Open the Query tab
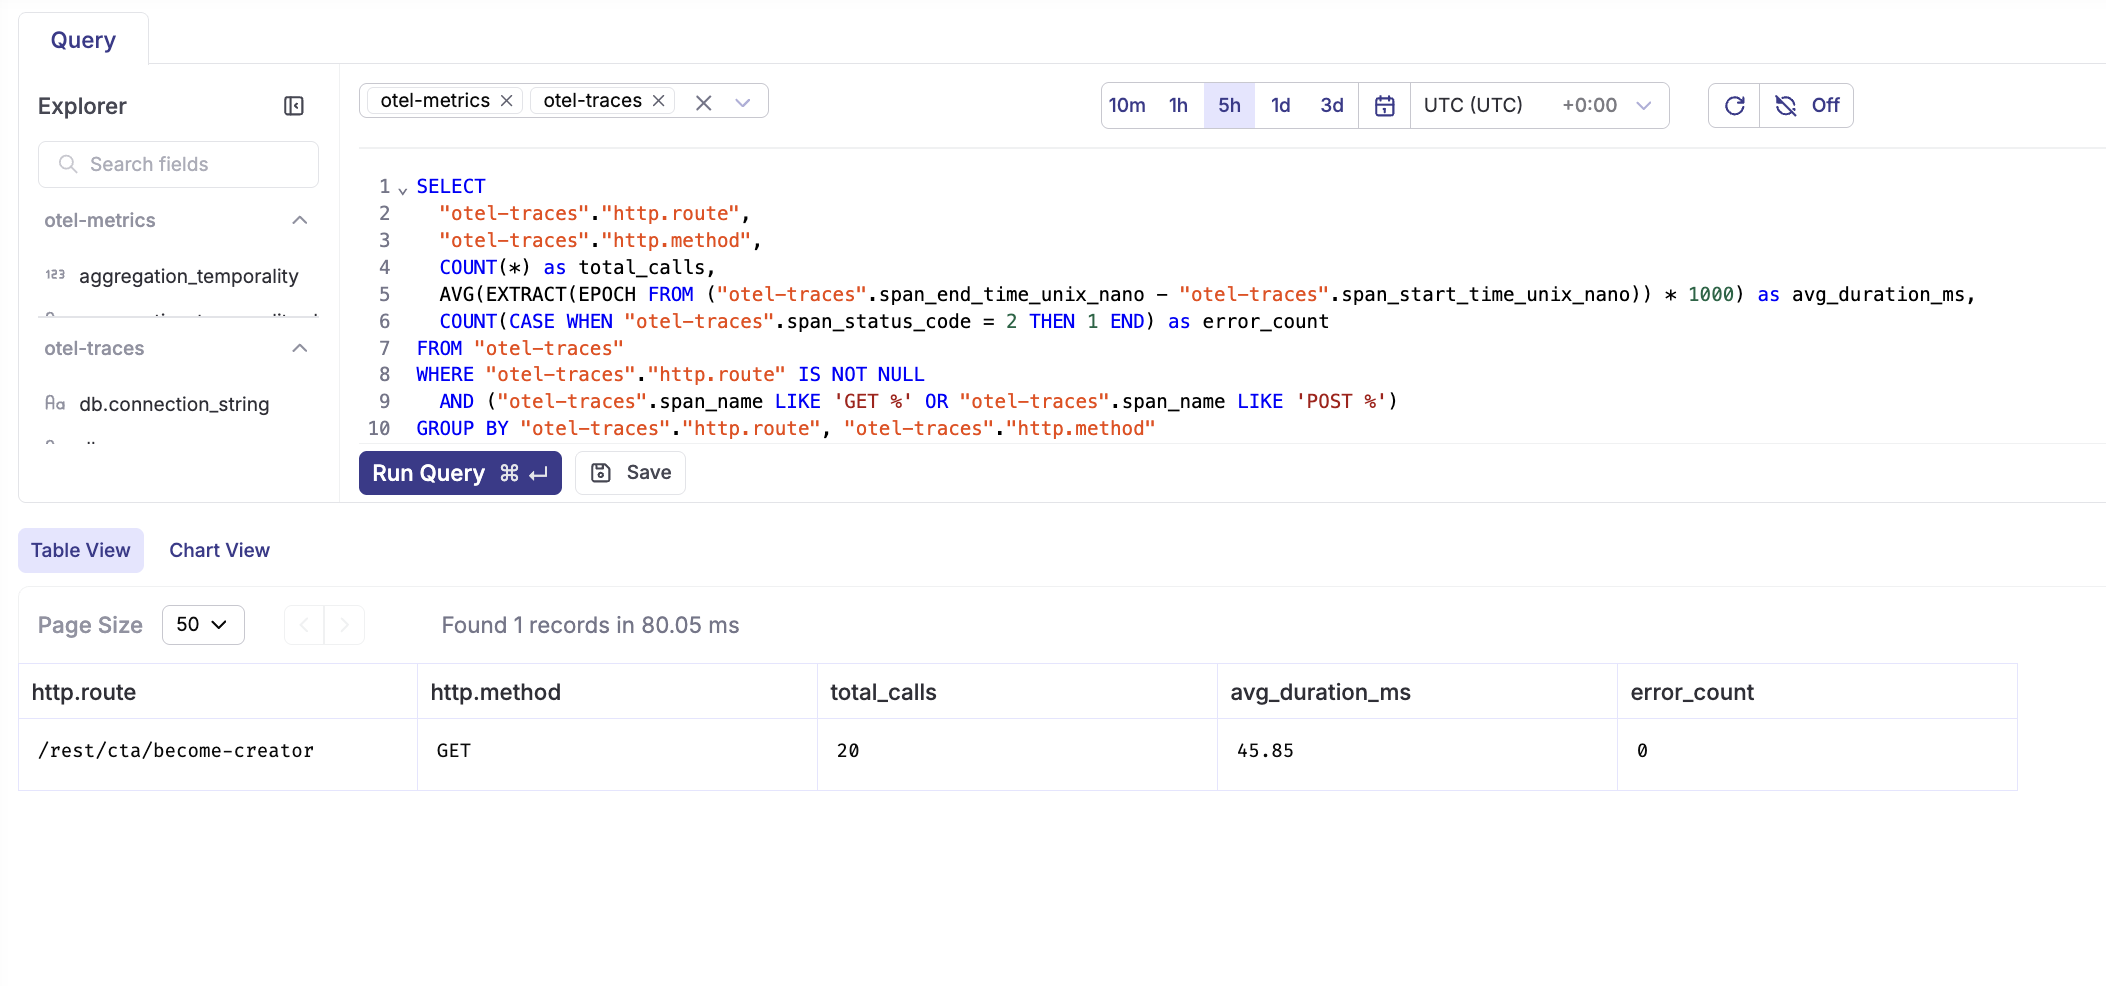This screenshot has height=986, width=2106. pyautogui.click(x=83, y=40)
